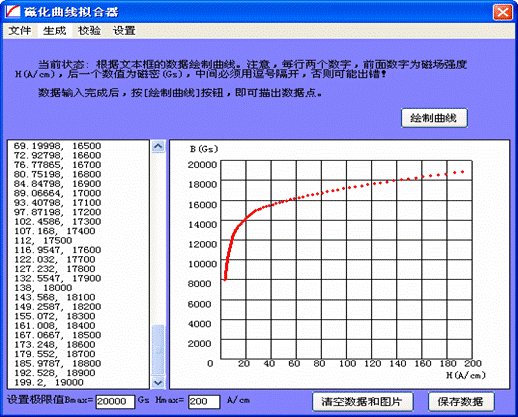
Task: Open the 设置 menu
Action: (124, 31)
